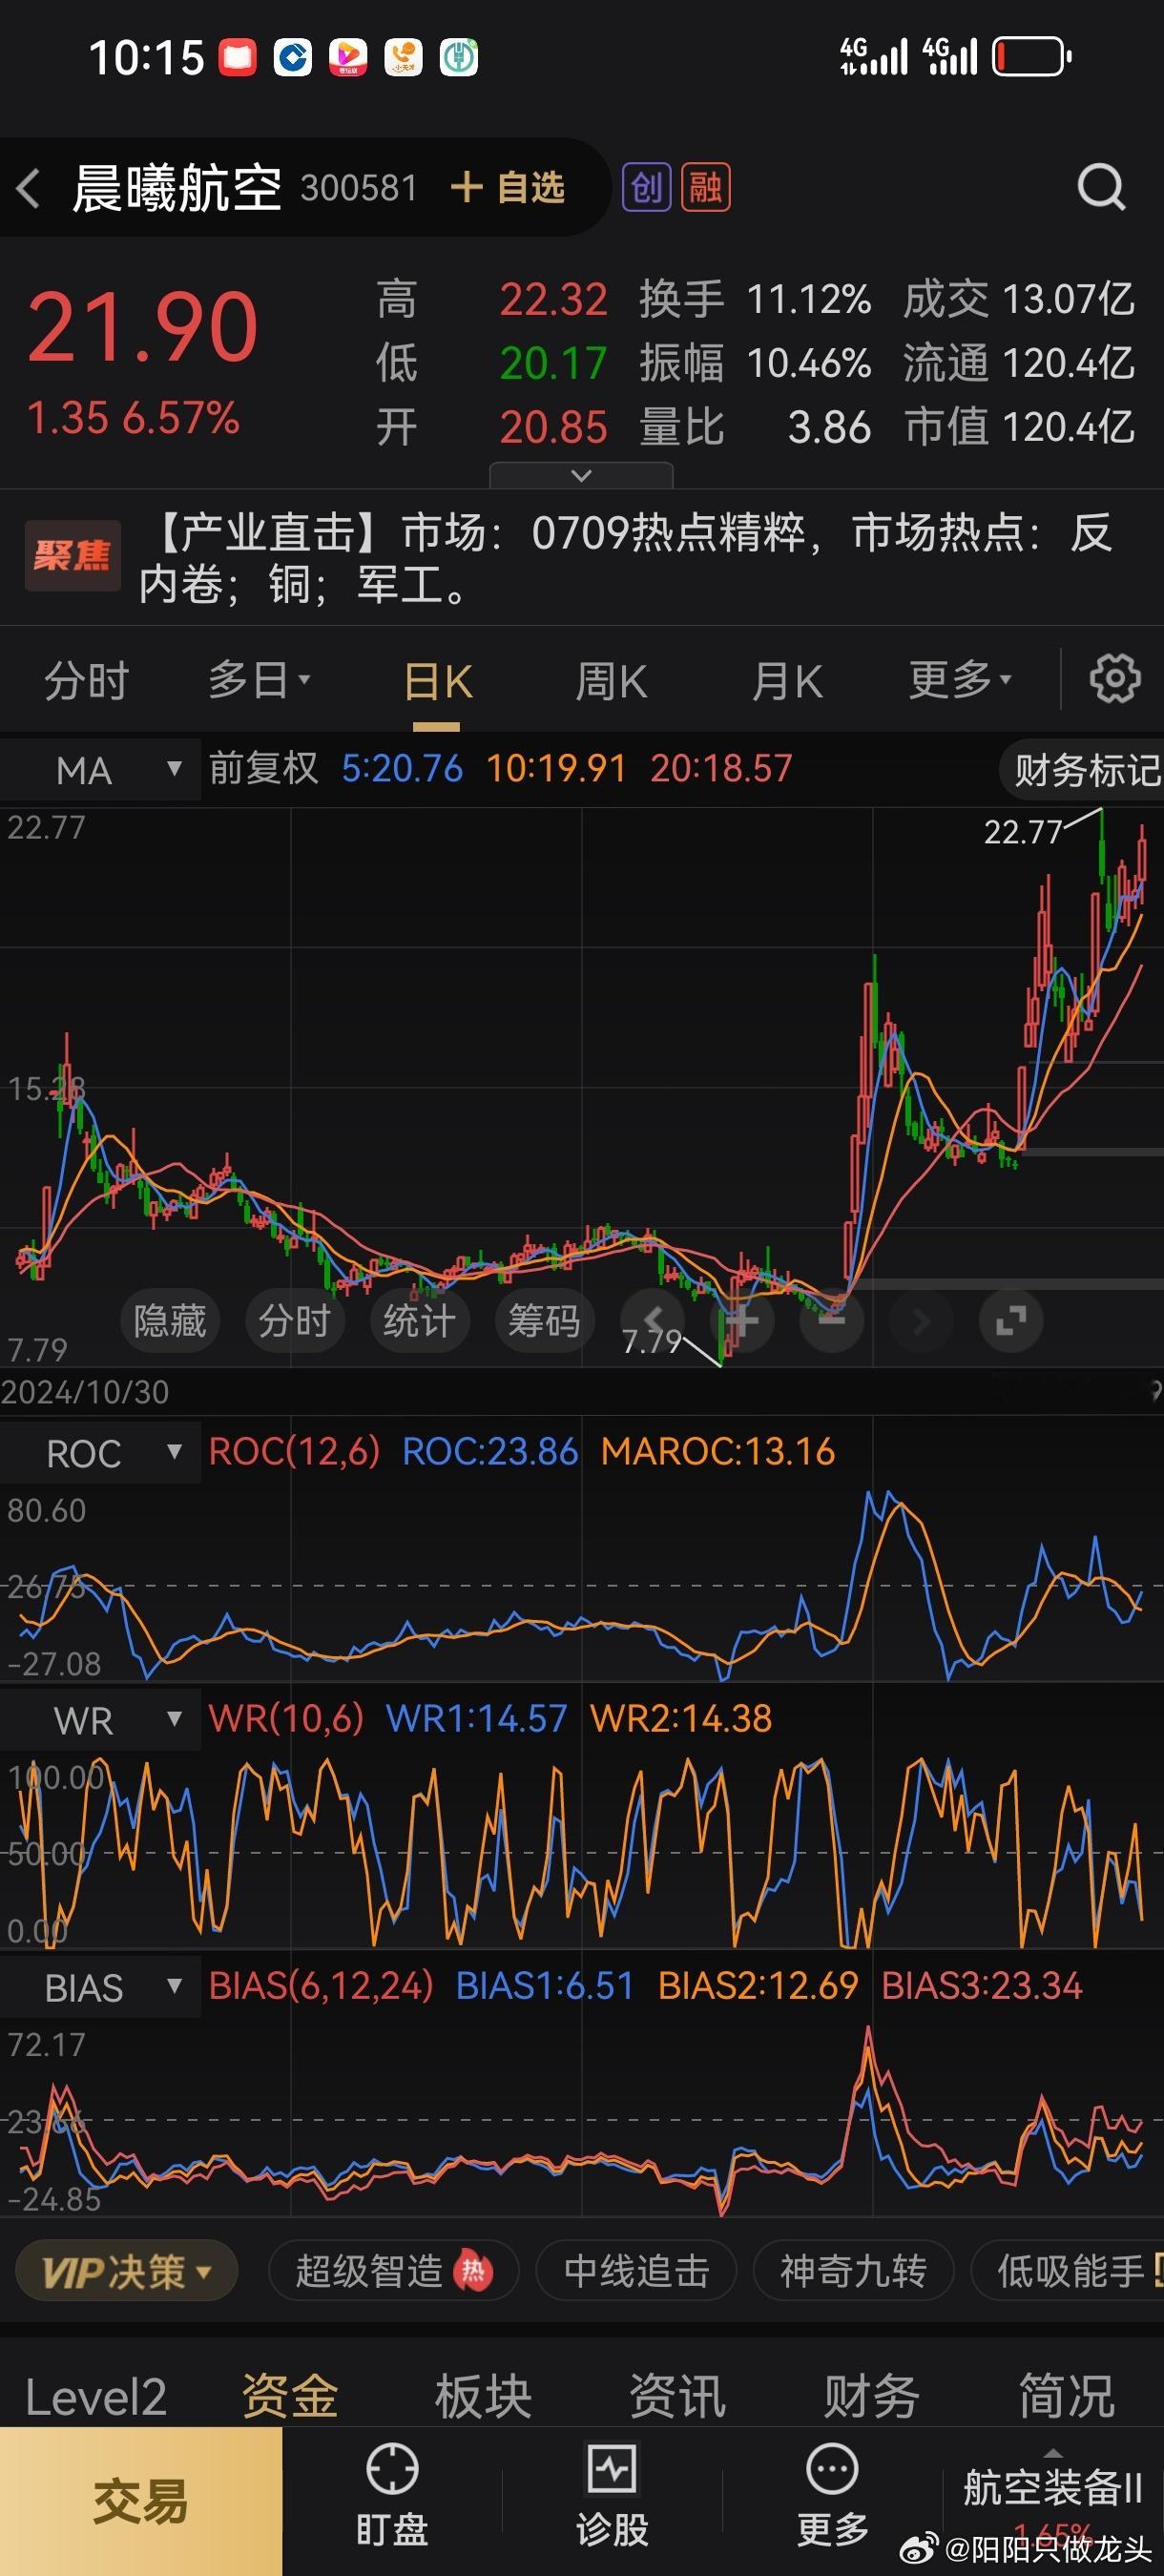Tap the 统计 overlay button

[419, 1321]
